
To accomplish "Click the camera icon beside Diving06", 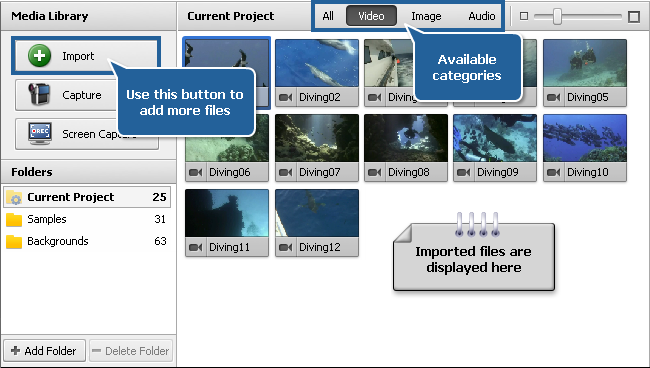I will coord(195,172).
